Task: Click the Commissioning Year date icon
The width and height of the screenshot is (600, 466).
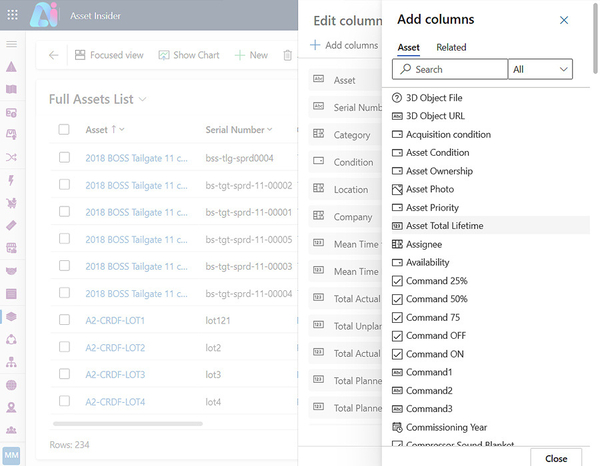Action: coord(397,427)
